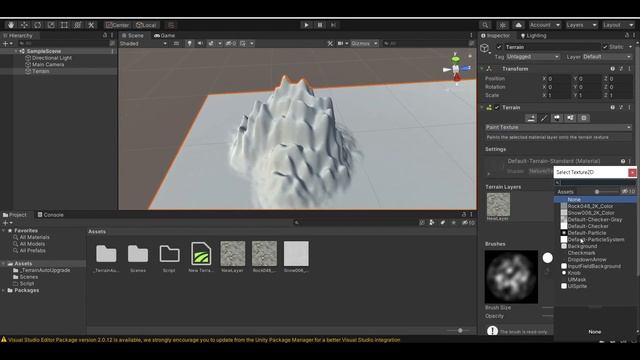Open the Paint Texture dropdown
640x360 pixels.
click(x=558, y=127)
